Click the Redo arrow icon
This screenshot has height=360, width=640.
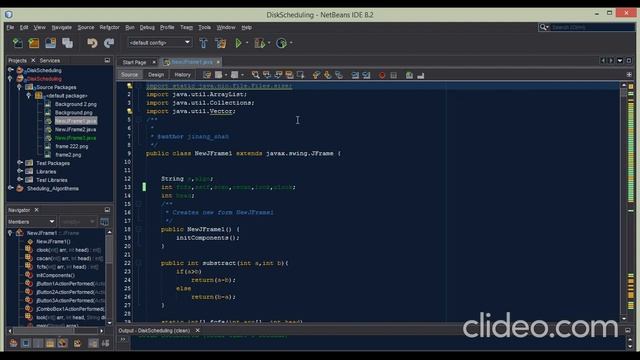[x=109, y=43]
